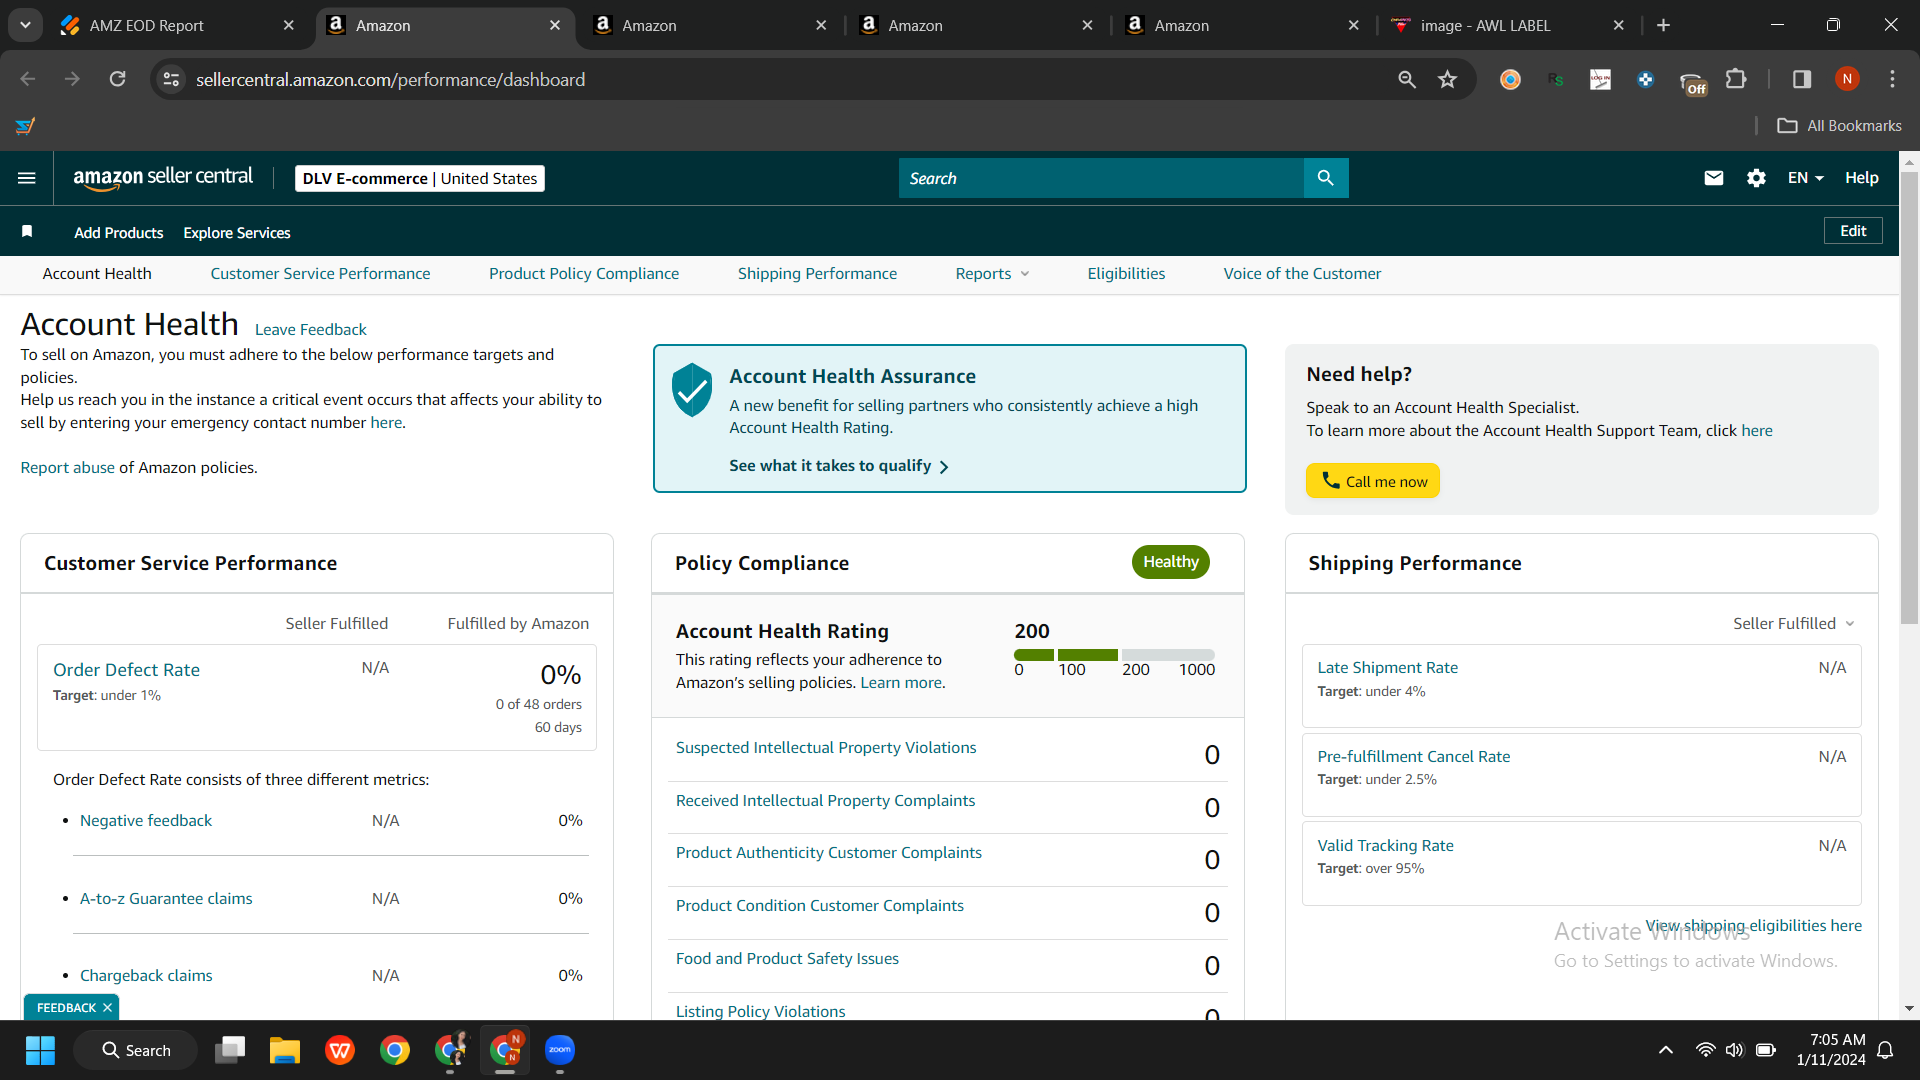
Task: Click the Seller Central search field
Action: pos(1101,178)
